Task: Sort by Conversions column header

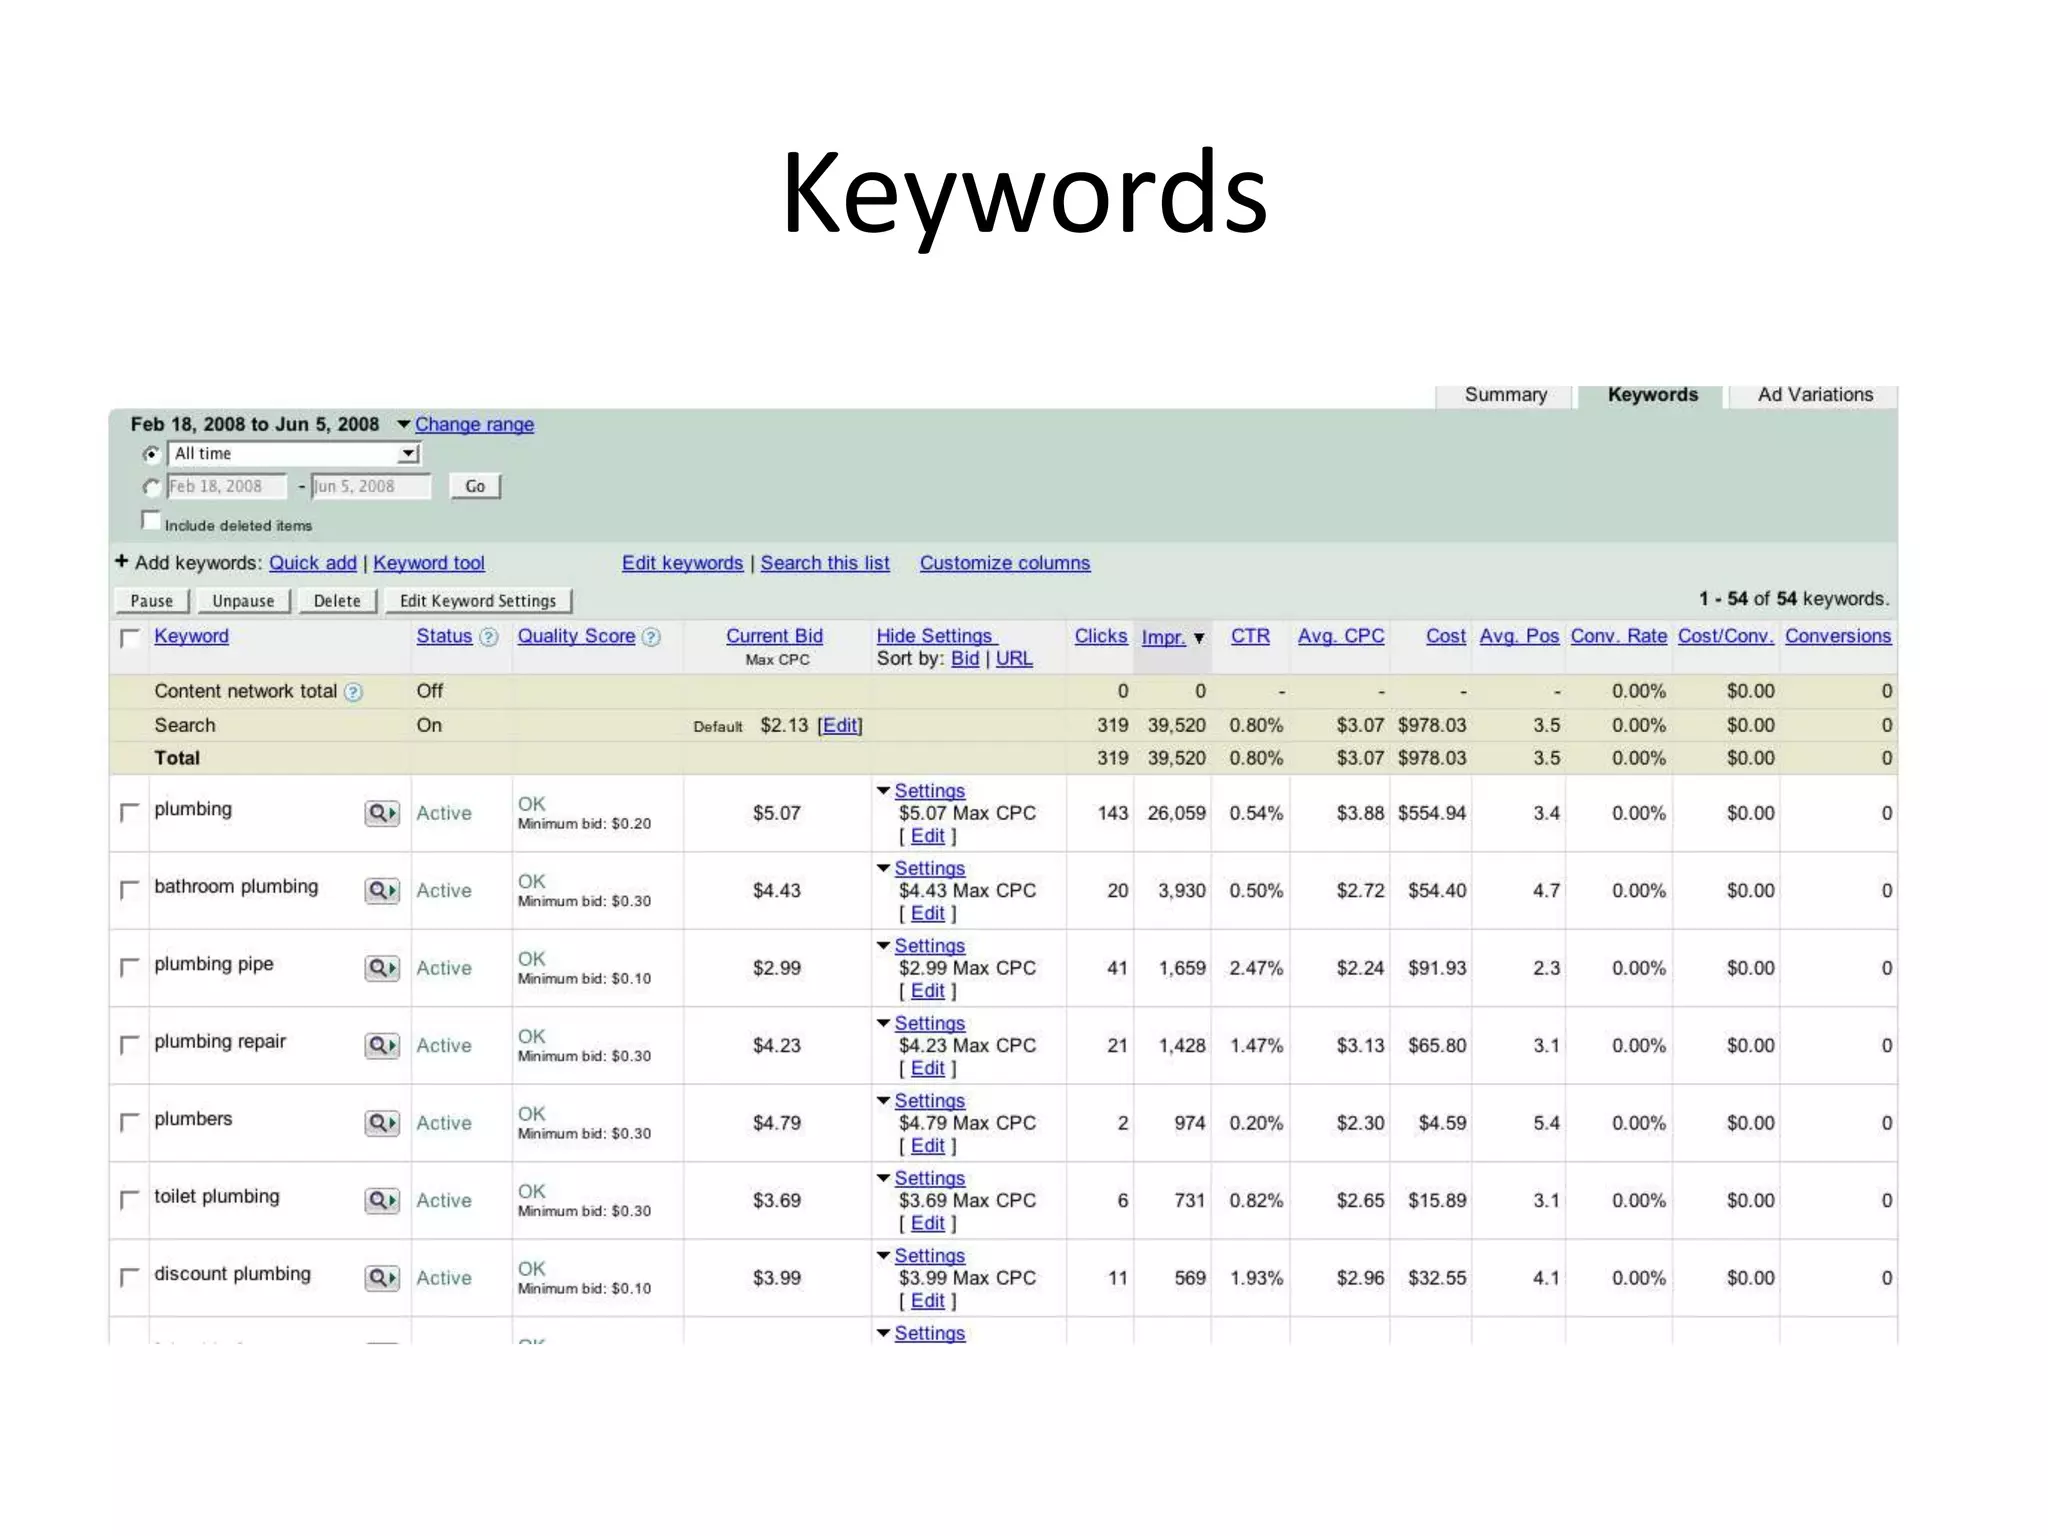Action: pos(1838,636)
